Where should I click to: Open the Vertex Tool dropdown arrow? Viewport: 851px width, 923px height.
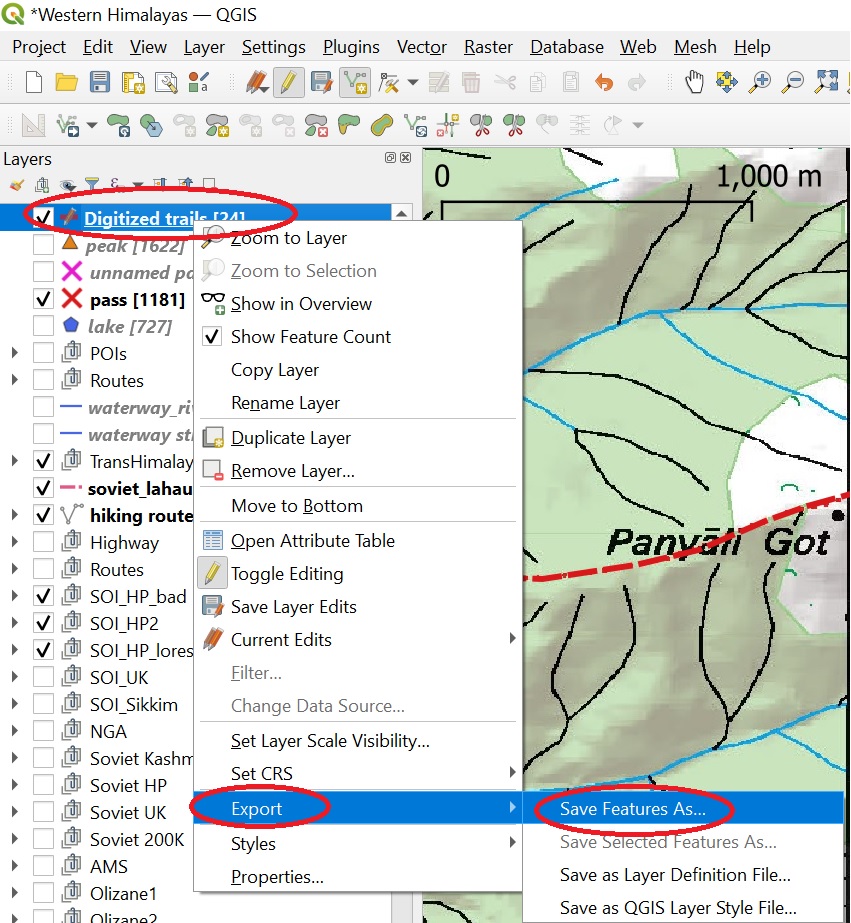pyautogui.click(x=413, y=82)
